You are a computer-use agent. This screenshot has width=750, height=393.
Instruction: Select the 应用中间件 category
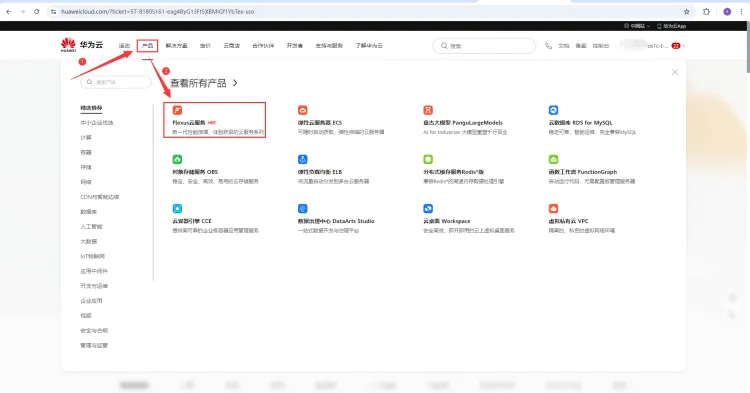(94, 271)
